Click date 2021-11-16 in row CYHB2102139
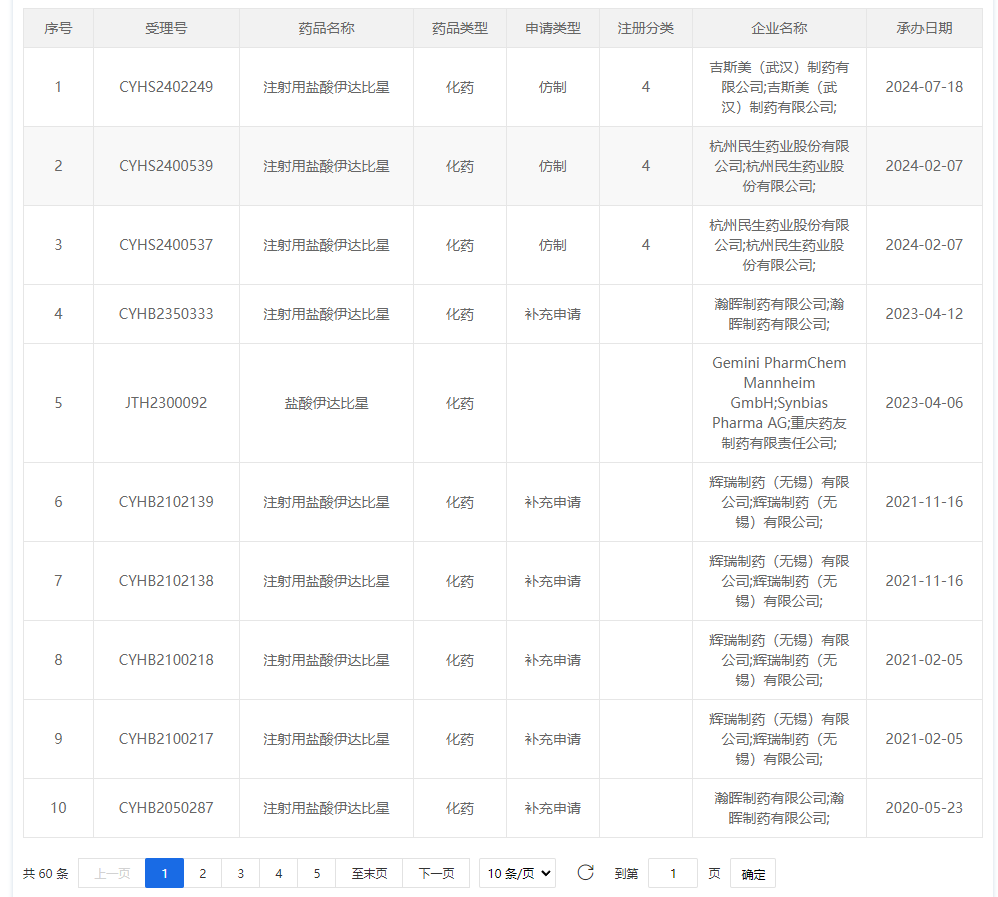This screenshot has width=998, height=897. pos(924,502)
